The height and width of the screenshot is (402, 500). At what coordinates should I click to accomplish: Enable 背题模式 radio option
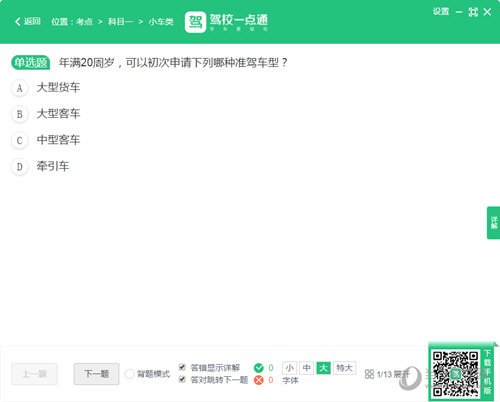click(129, 374)
